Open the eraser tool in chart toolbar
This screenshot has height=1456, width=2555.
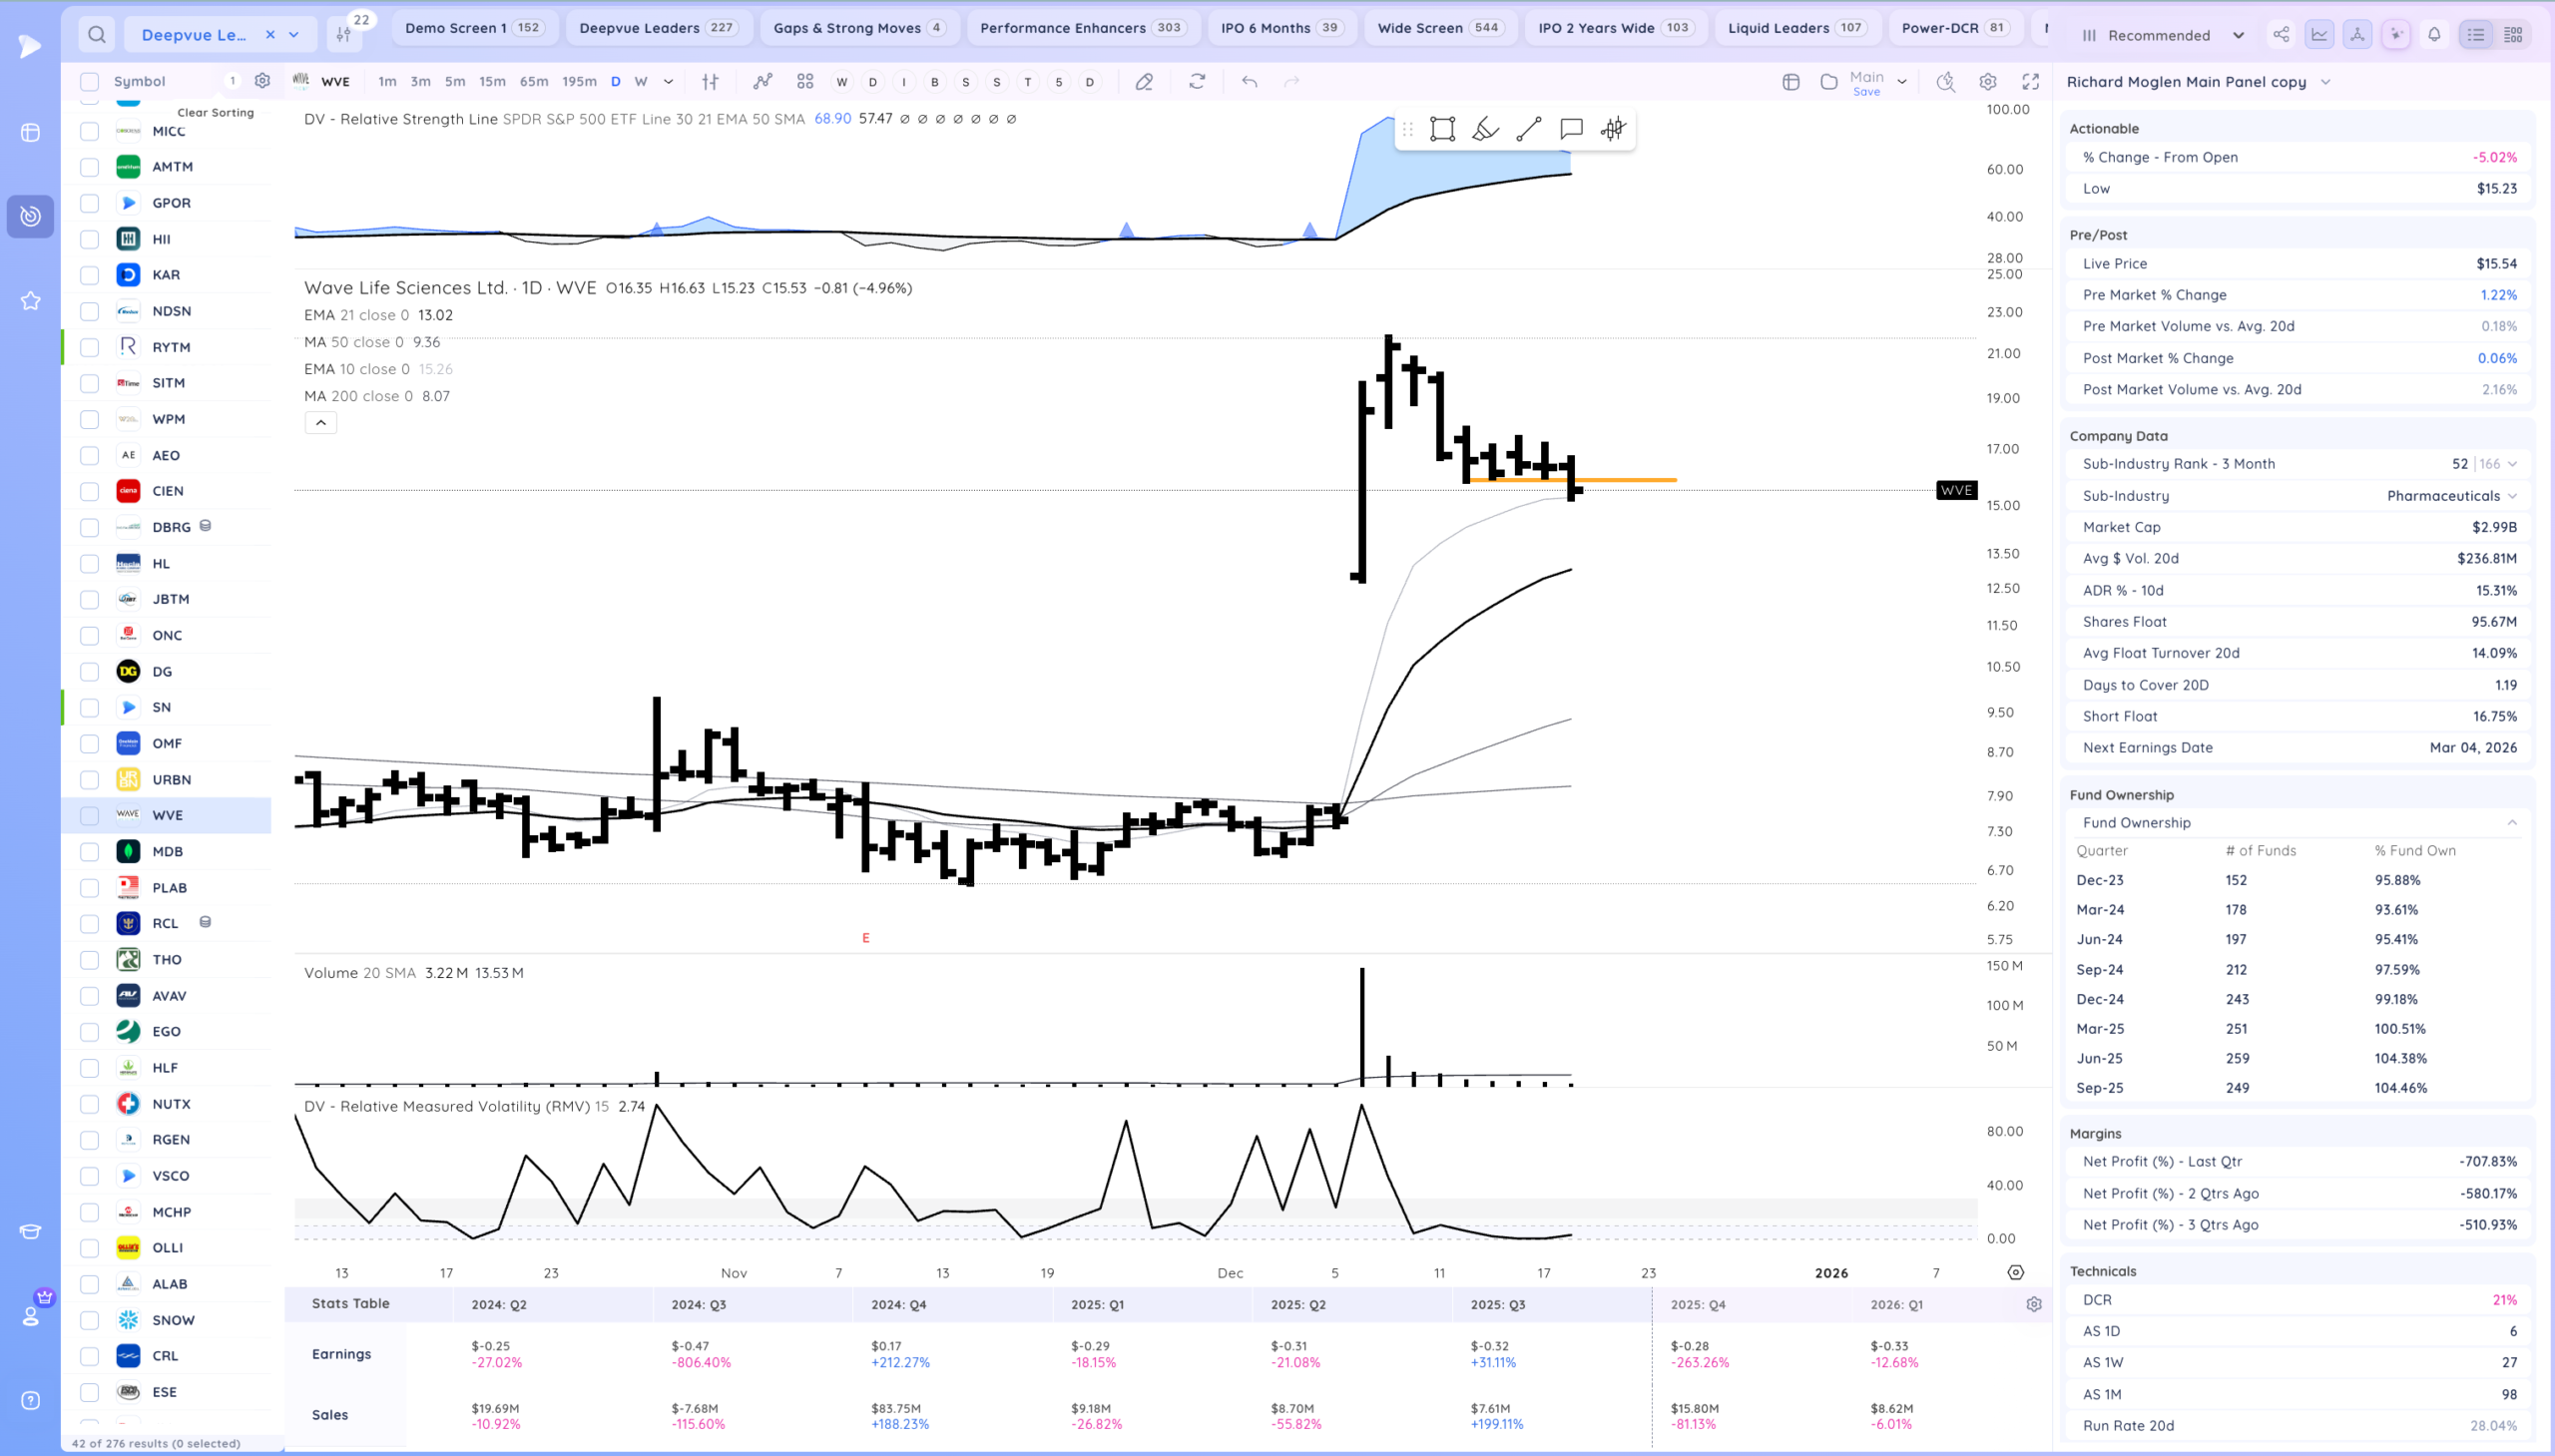(1144, 82)
